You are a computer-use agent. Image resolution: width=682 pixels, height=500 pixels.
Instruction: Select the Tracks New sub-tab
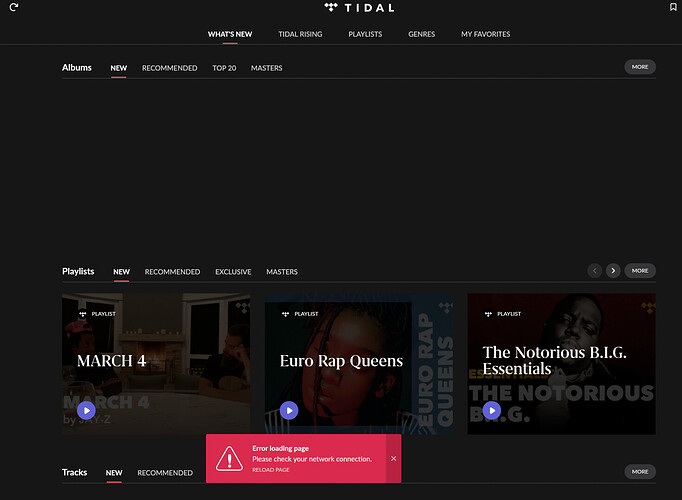point(114,473)
